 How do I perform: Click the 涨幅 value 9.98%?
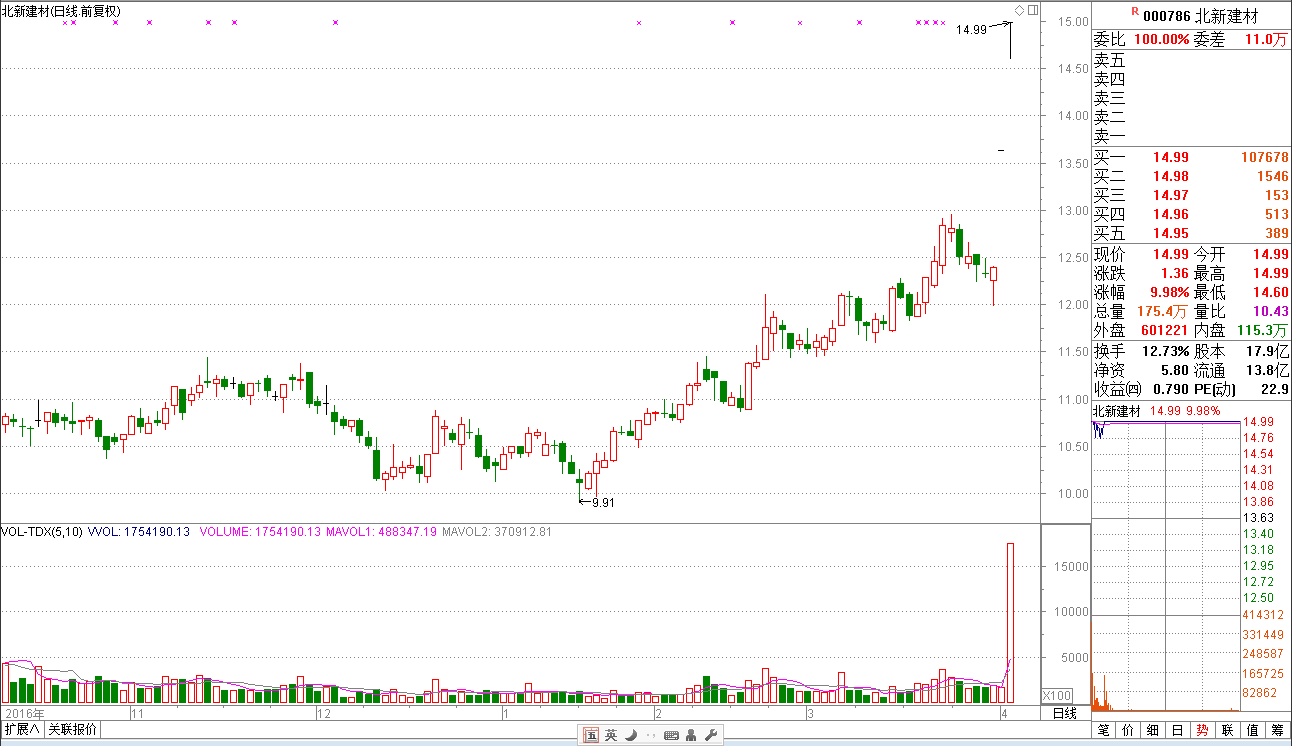pyautogui.click(x=1168, y=293)
